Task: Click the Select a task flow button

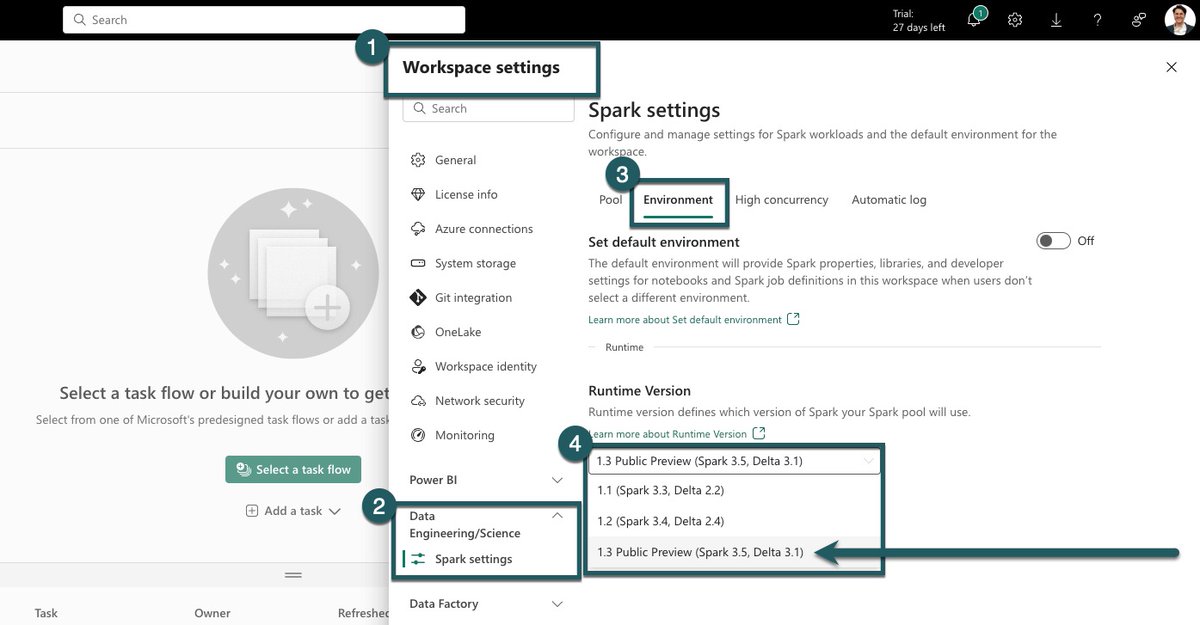Action: coord(293,469)
